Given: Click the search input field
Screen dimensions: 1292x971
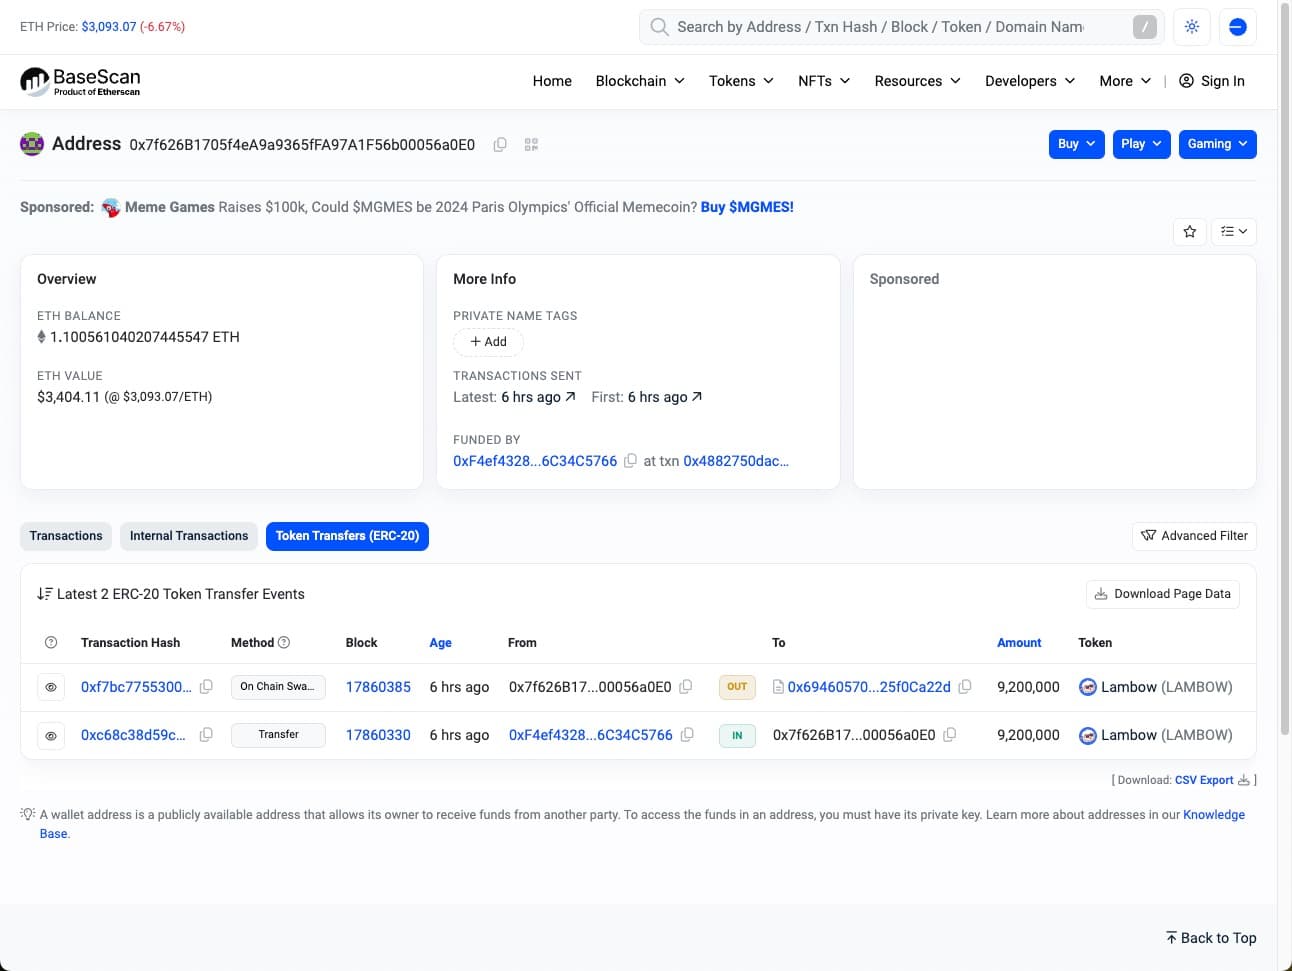Looking at the screenshot, I should (x=902, y=27).
